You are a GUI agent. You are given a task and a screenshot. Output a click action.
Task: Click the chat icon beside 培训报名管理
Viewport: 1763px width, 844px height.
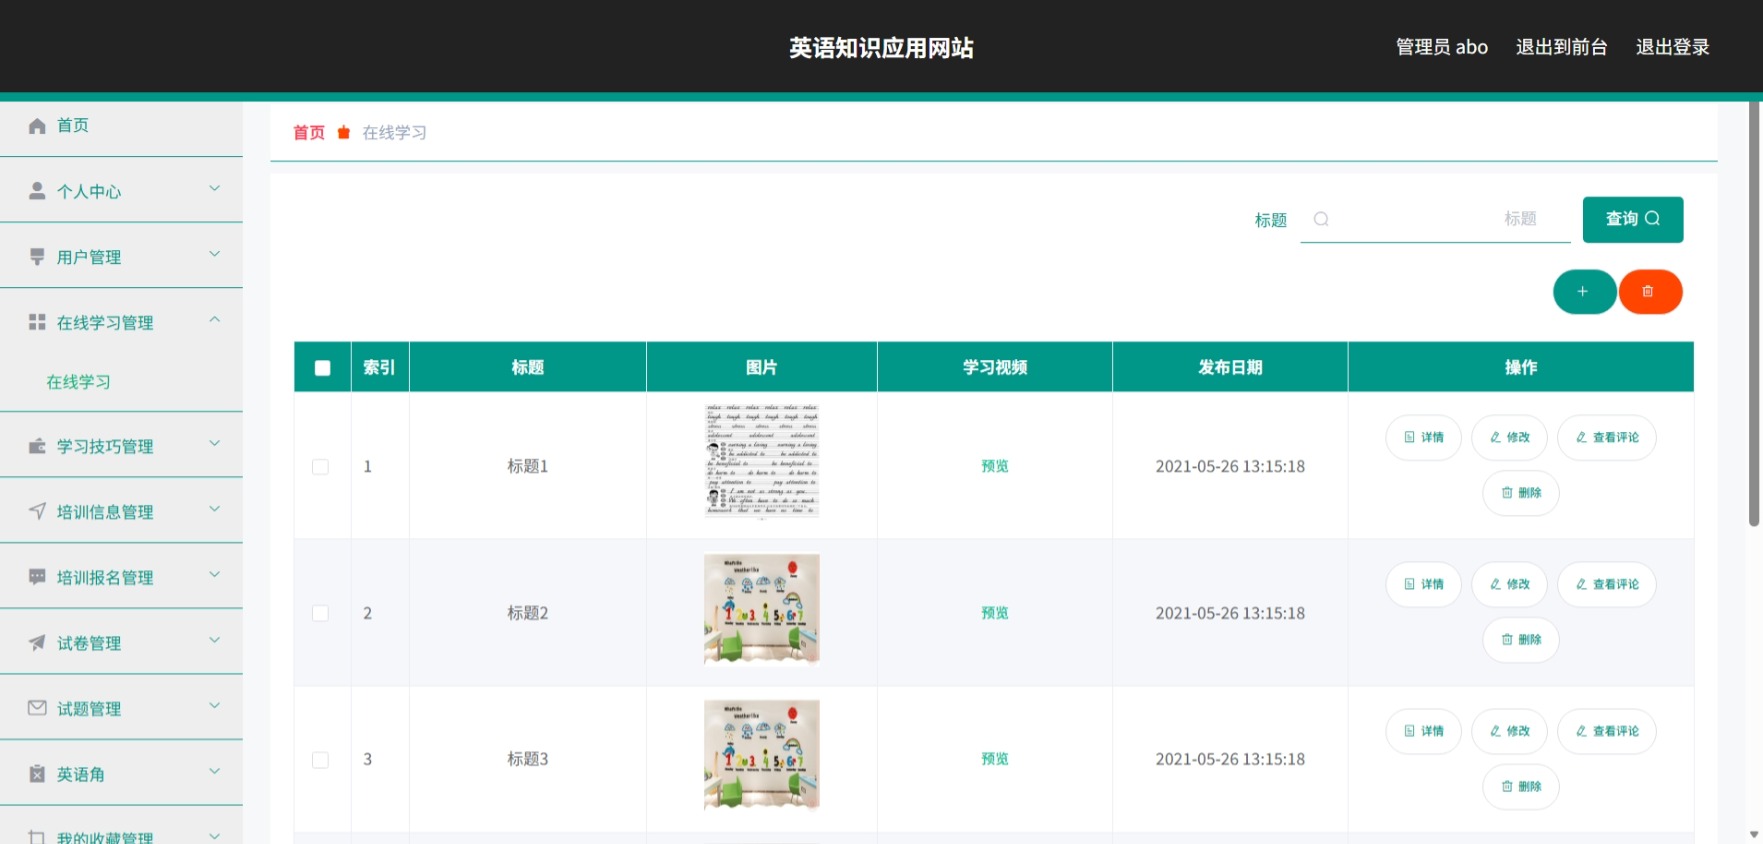(x=37, y=577)
